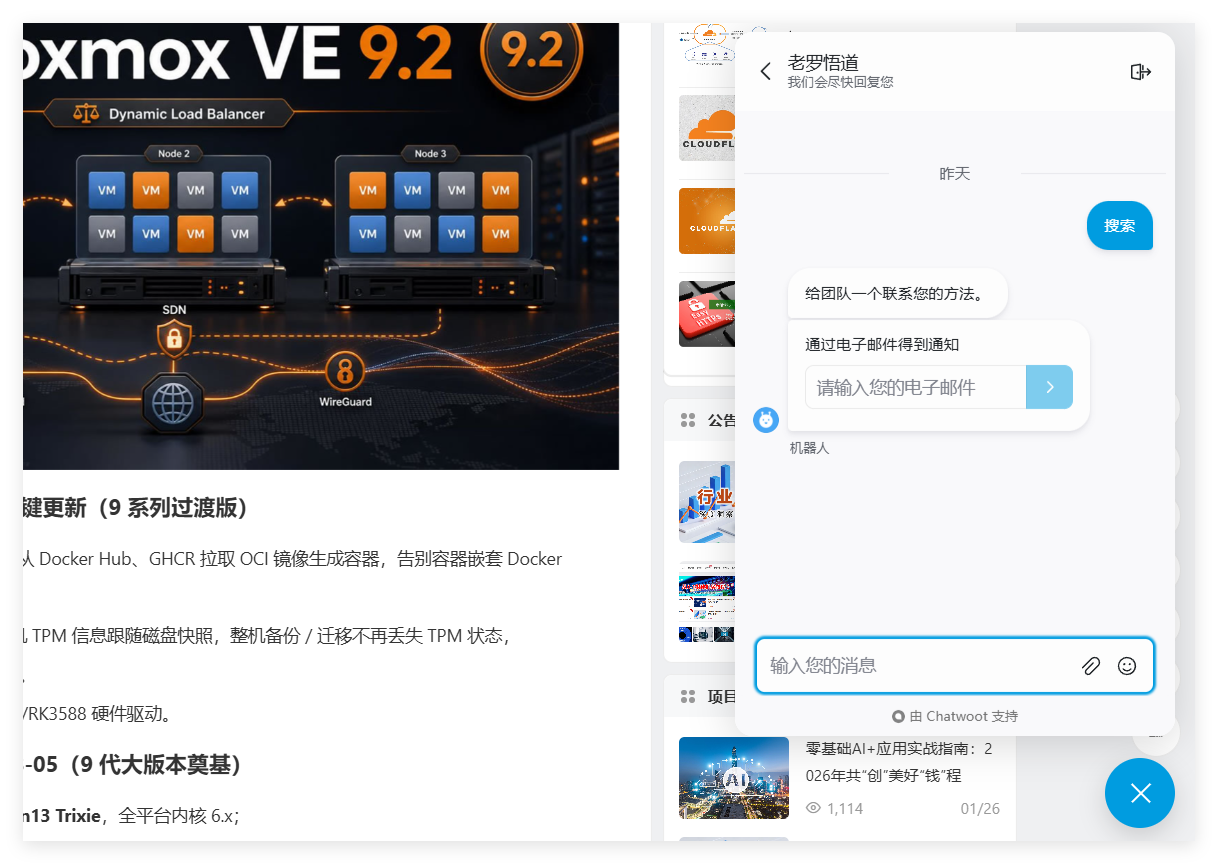Viewport: 1218px width, 864px height.
Task: Open the Chatwoot powered-by link
Action: coord(955,717)
